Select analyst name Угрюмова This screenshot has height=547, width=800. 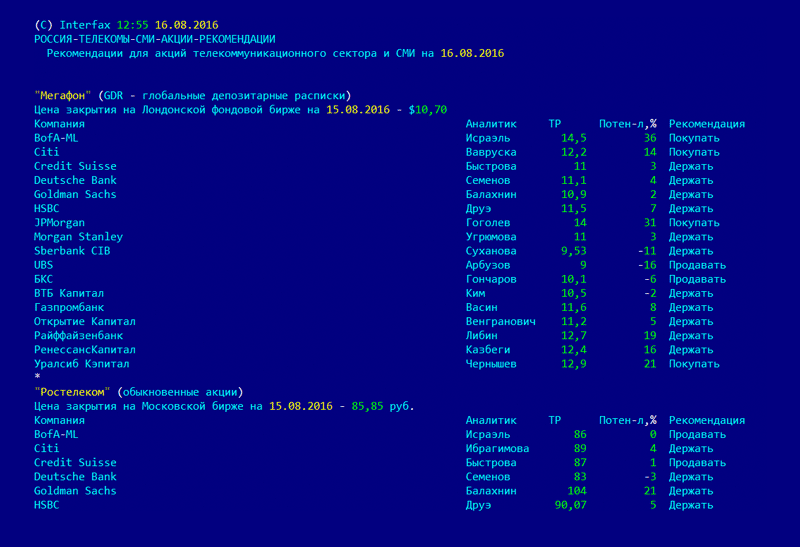click(491, 237)
